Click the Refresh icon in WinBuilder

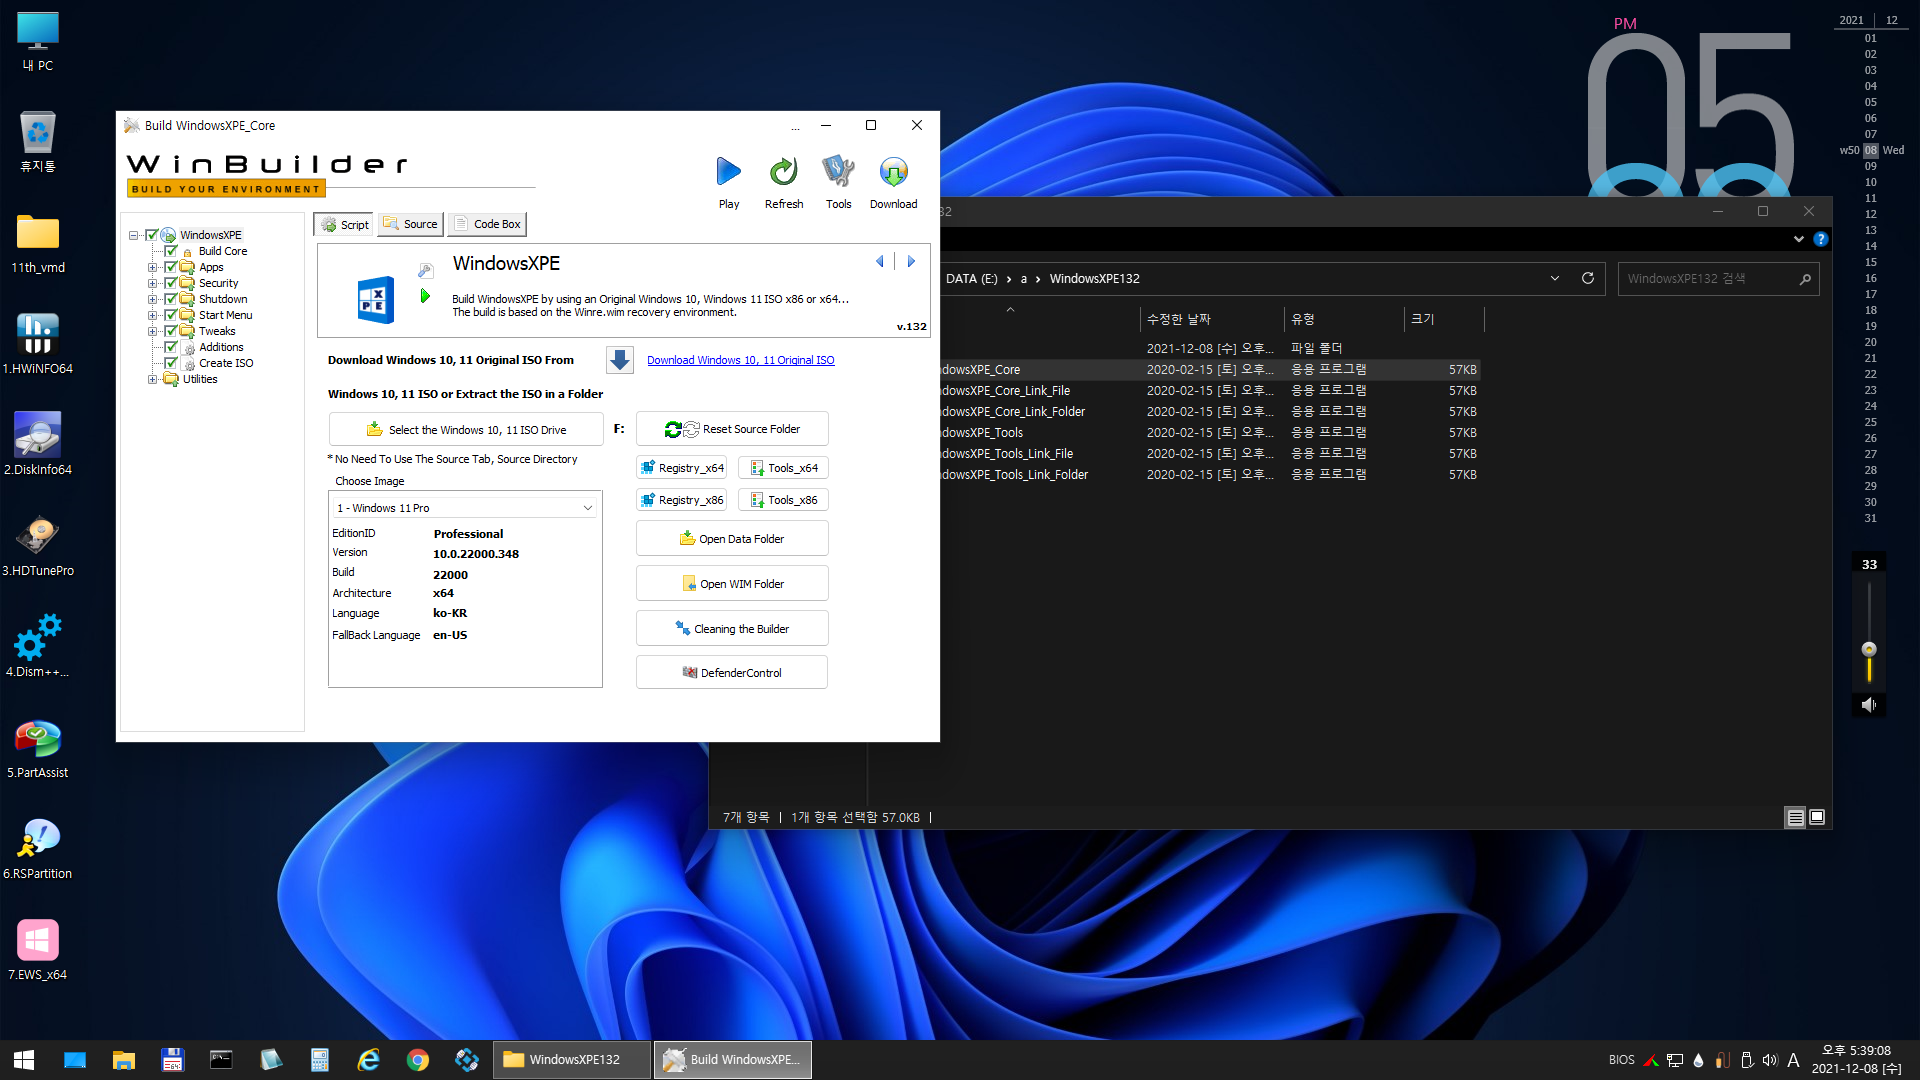pos(784,172)
